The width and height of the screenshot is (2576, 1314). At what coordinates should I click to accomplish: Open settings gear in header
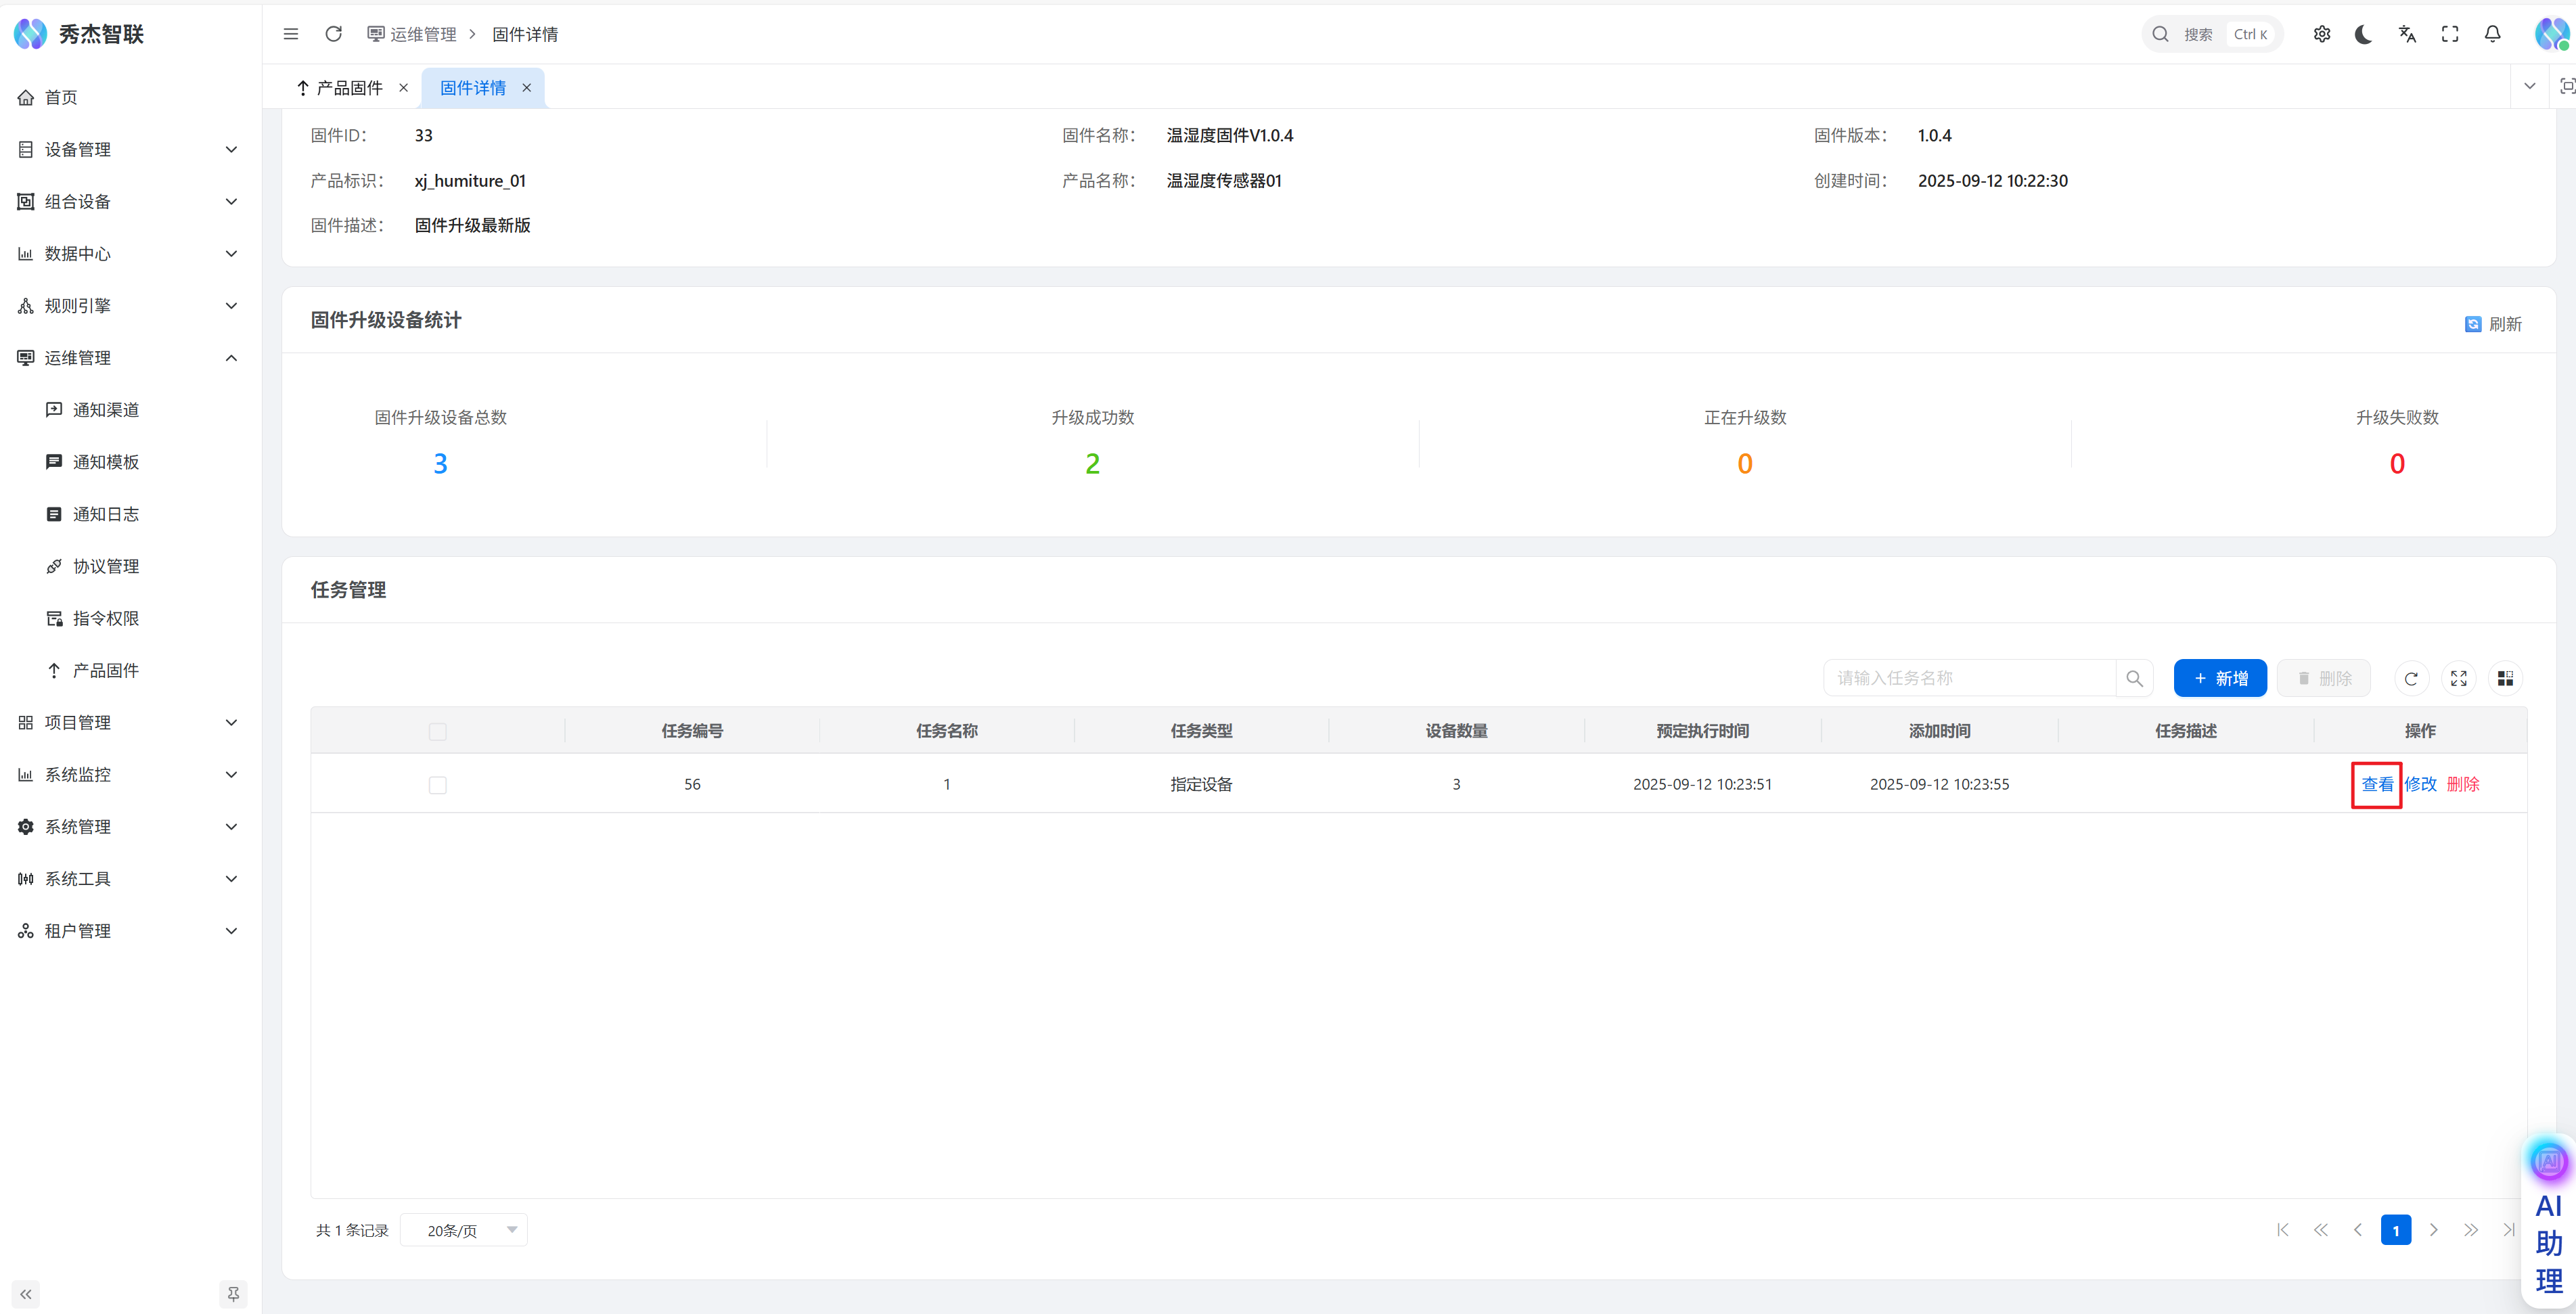click(2322, 34)
